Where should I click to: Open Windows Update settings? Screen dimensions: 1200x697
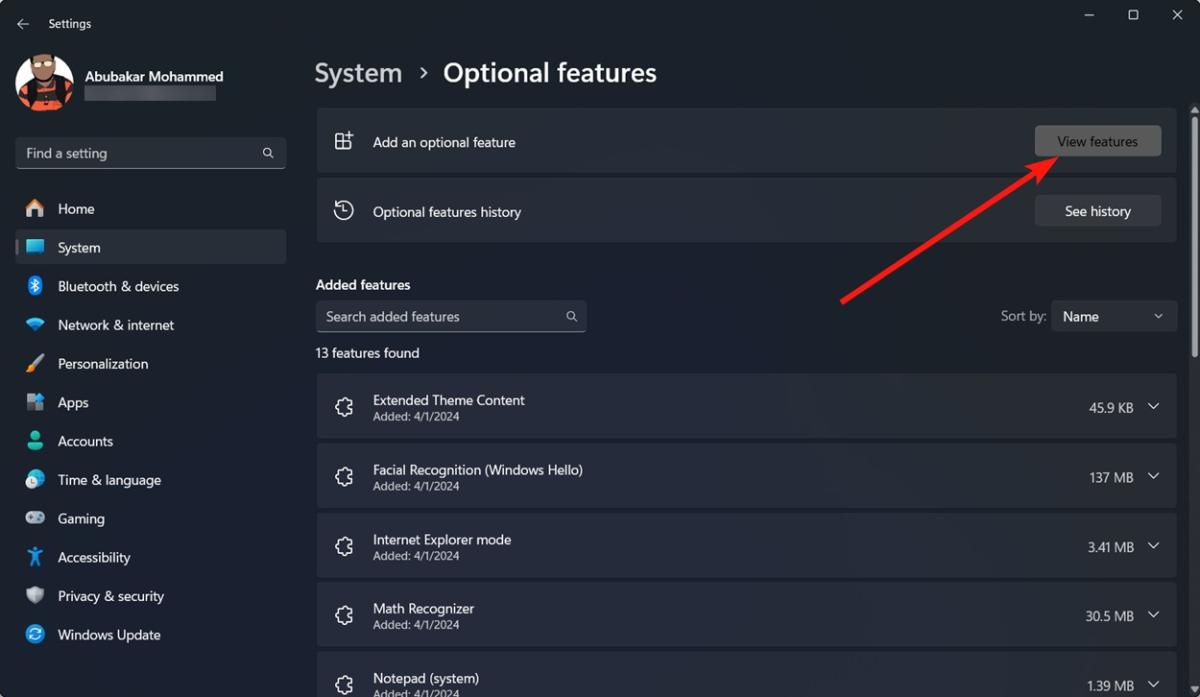pyautogui.click(x=108, y=634)
